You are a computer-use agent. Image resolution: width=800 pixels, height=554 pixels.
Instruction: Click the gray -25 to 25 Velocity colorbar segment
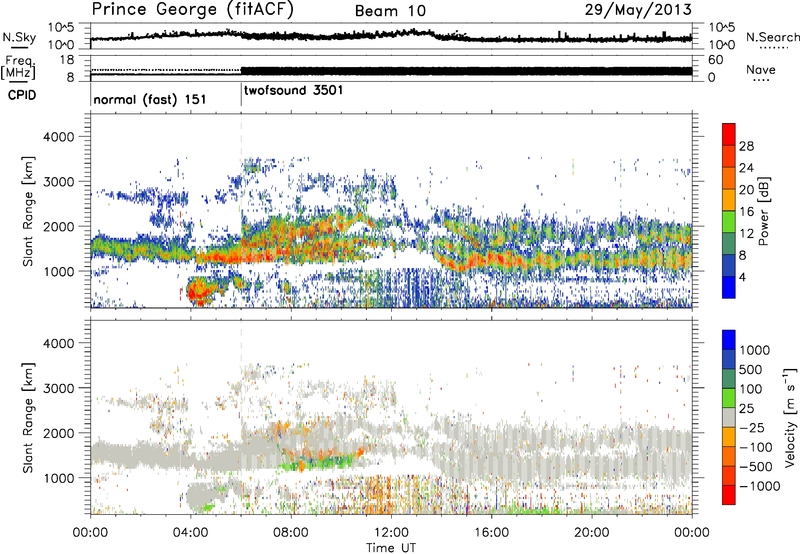pyautogui.click(x=729, y=417)
